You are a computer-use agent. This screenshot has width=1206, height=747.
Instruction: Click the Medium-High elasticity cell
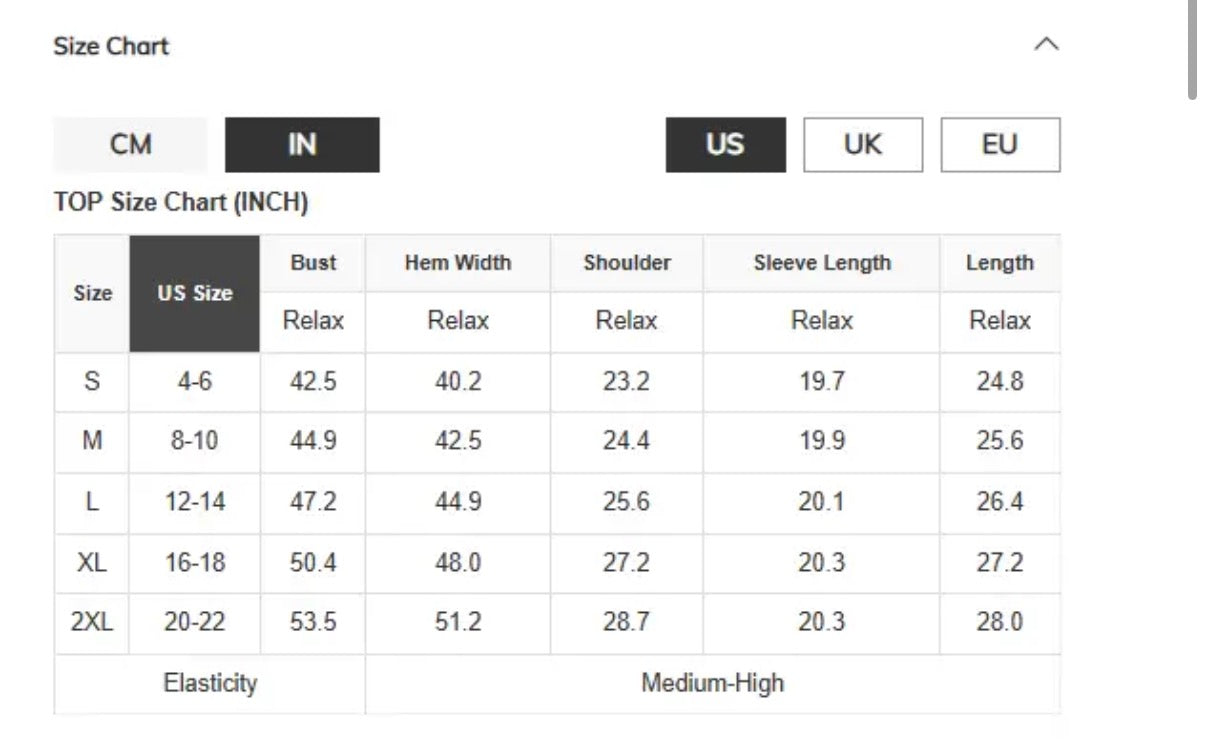[x=712, y=684]
